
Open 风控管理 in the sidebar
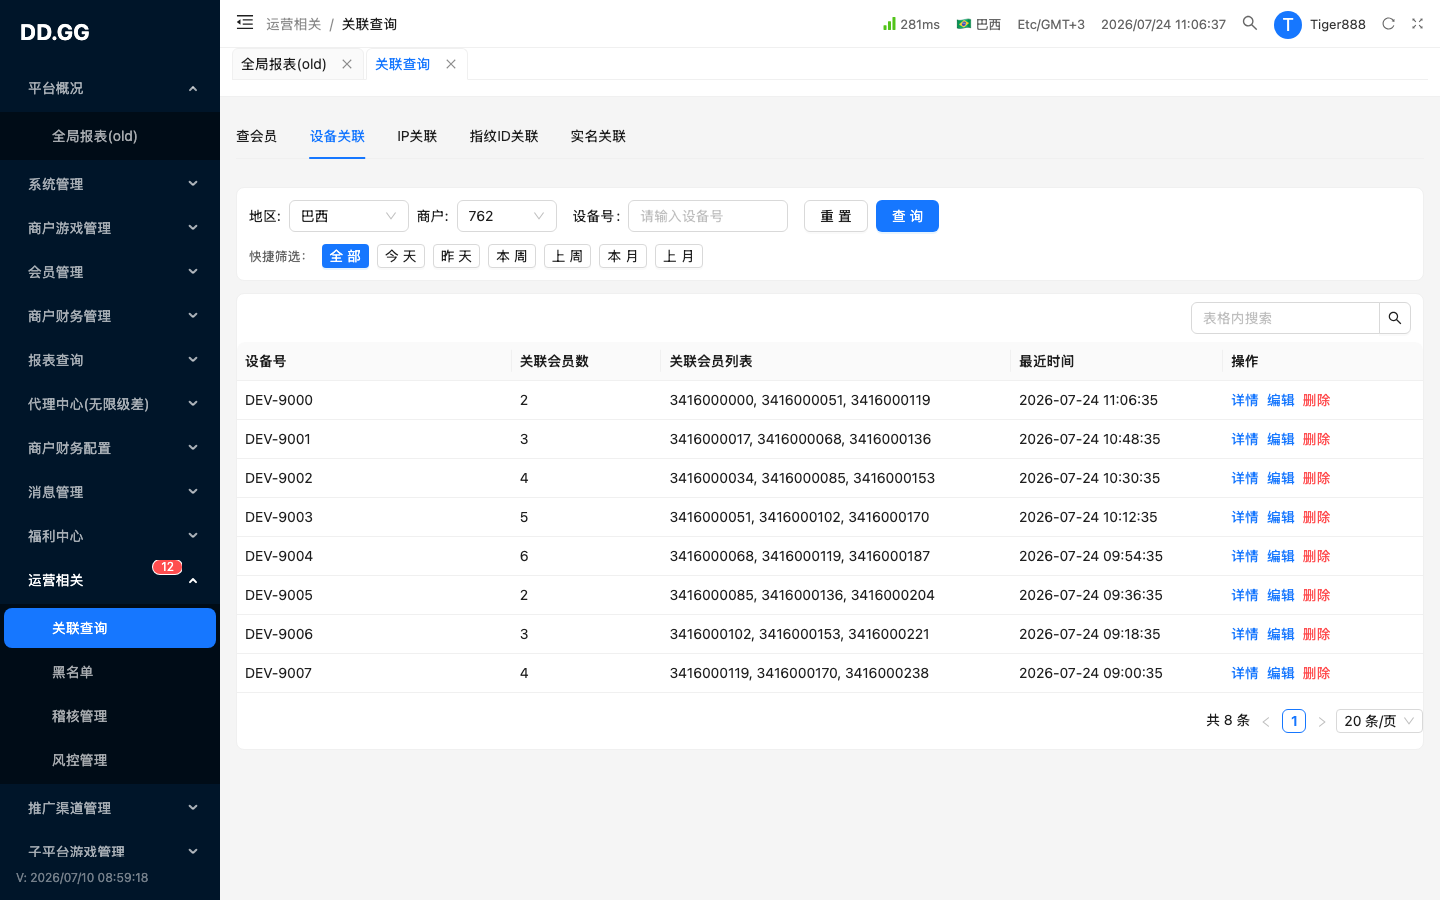point(110,760)
